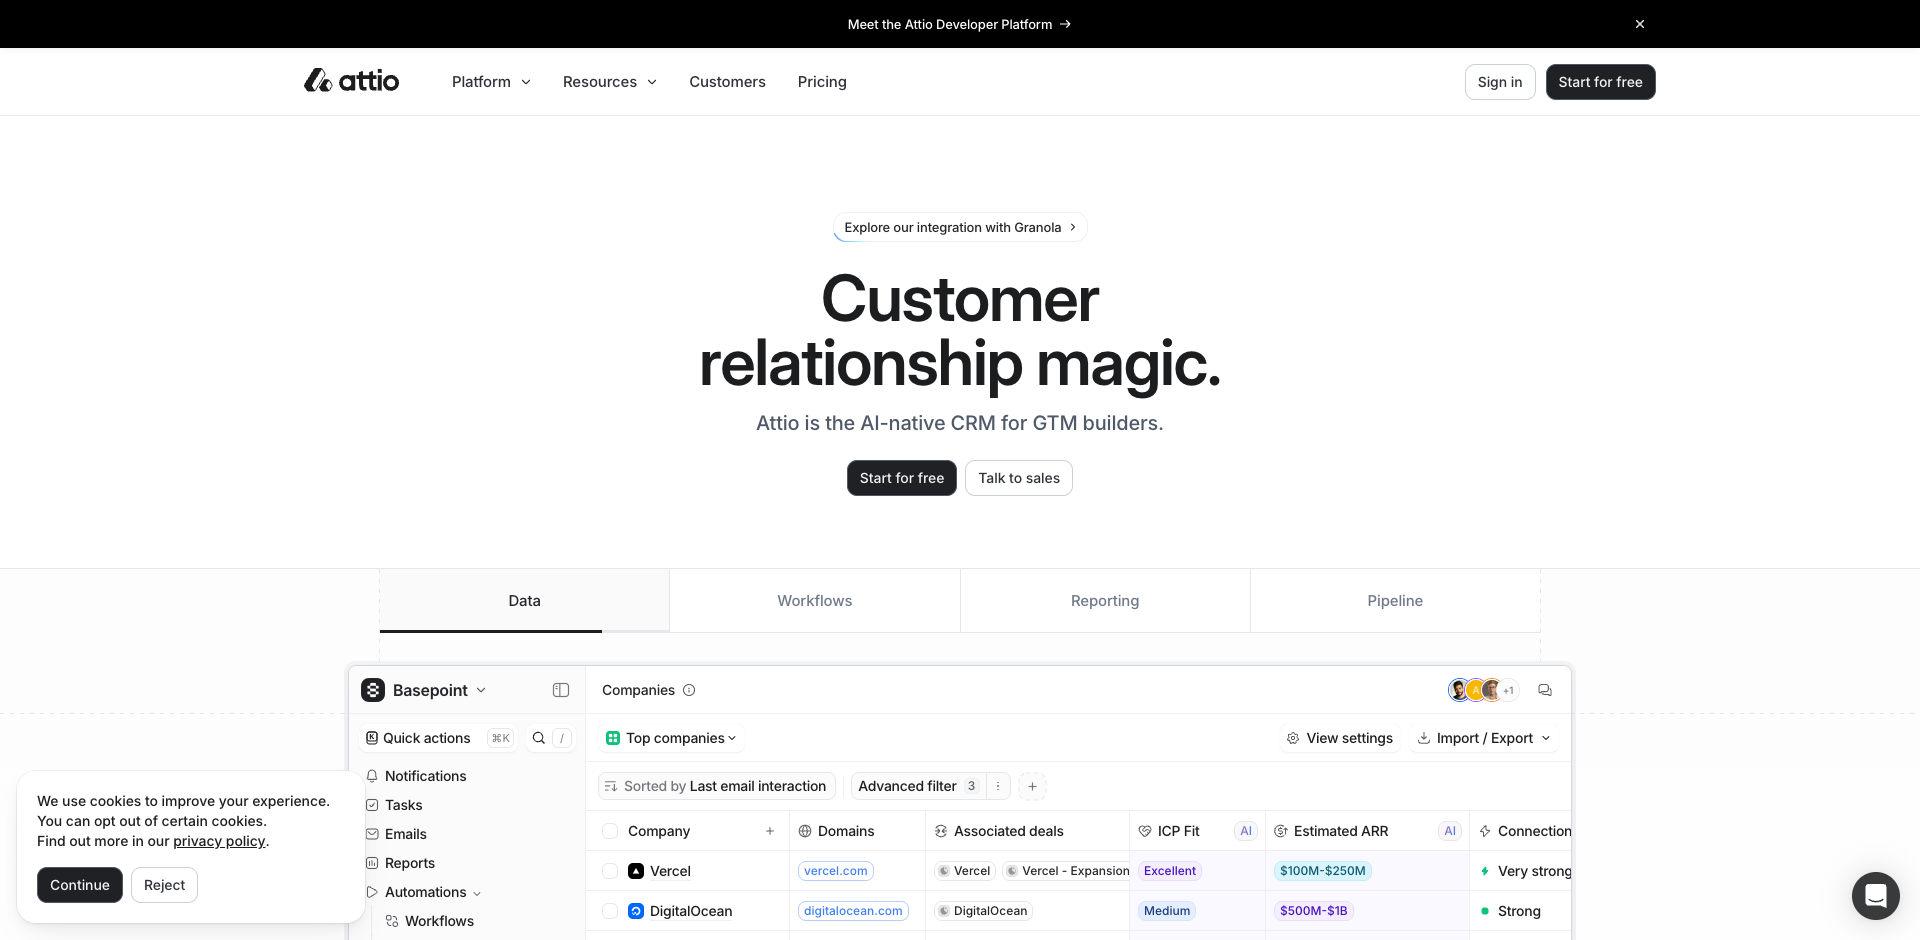Click the Import / Export download icon
Viewport: 1920px width, 940px height.
click(1424, 738)
